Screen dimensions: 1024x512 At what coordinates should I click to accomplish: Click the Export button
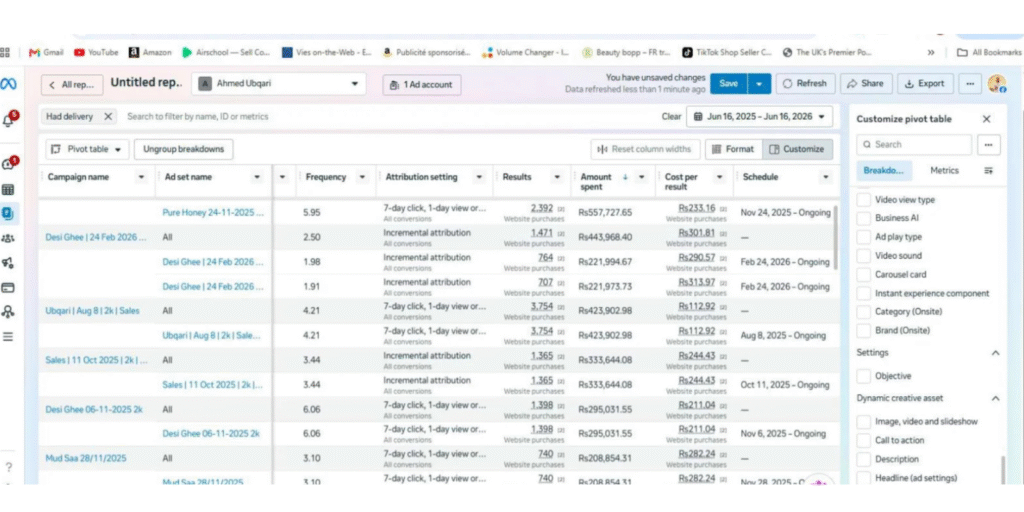pos(925,84)
